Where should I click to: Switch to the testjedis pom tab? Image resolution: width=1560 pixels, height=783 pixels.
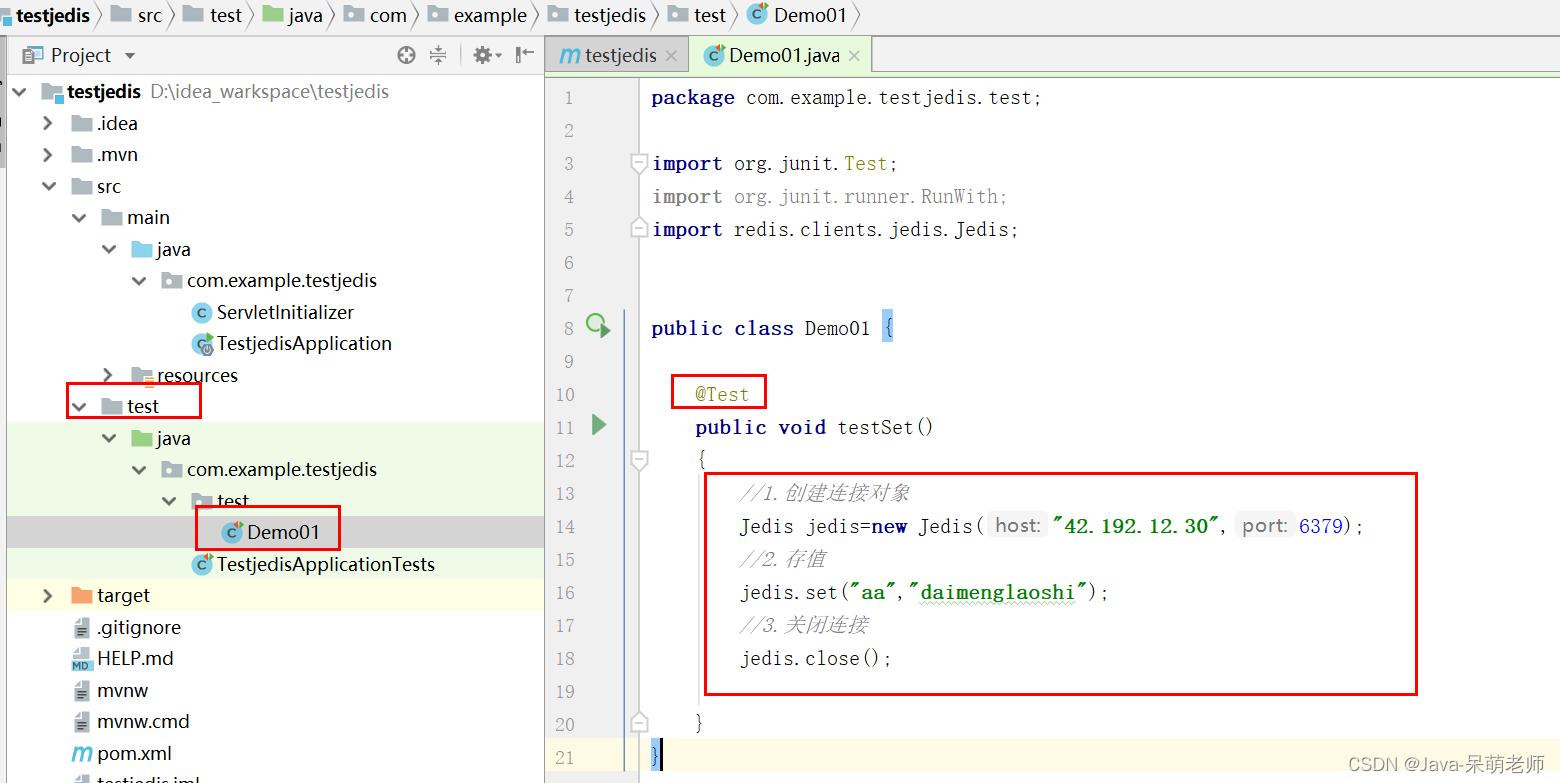[x=610, y=56]
